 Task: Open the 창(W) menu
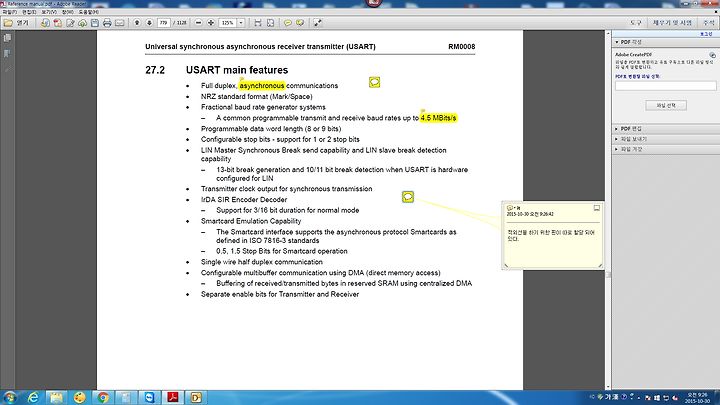68,12
